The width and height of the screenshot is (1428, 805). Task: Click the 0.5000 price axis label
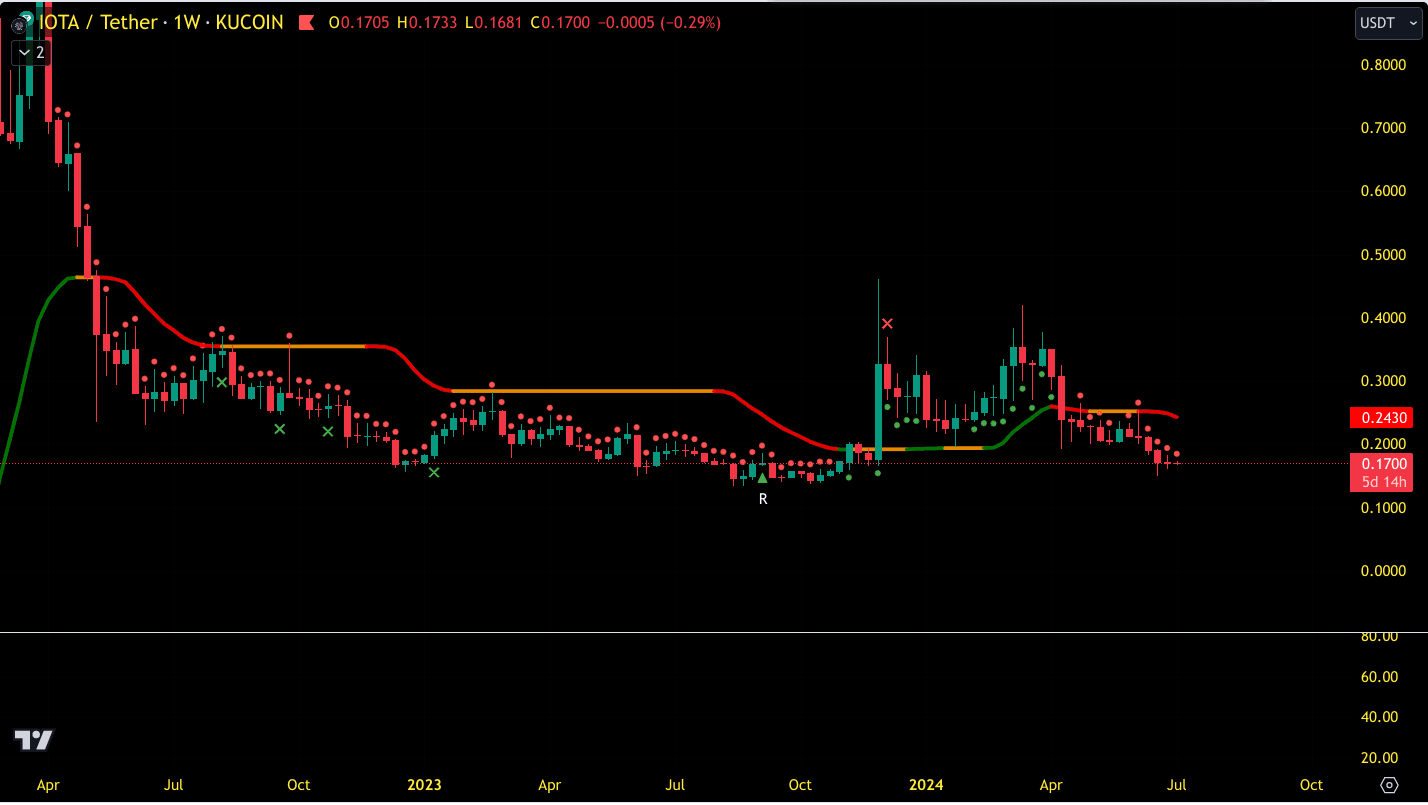point(1384,255)
